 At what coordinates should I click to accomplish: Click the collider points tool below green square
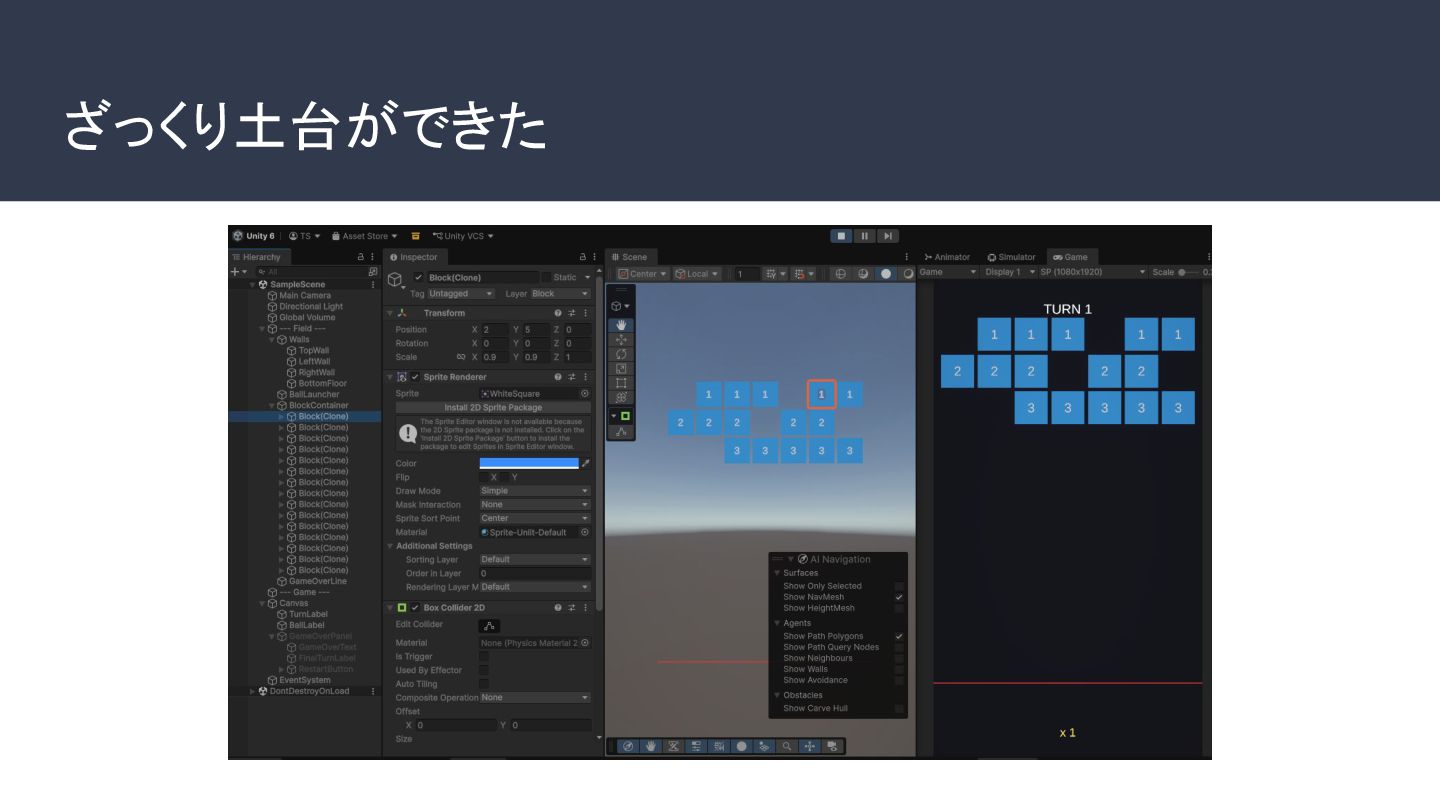[x=621, y=432]
